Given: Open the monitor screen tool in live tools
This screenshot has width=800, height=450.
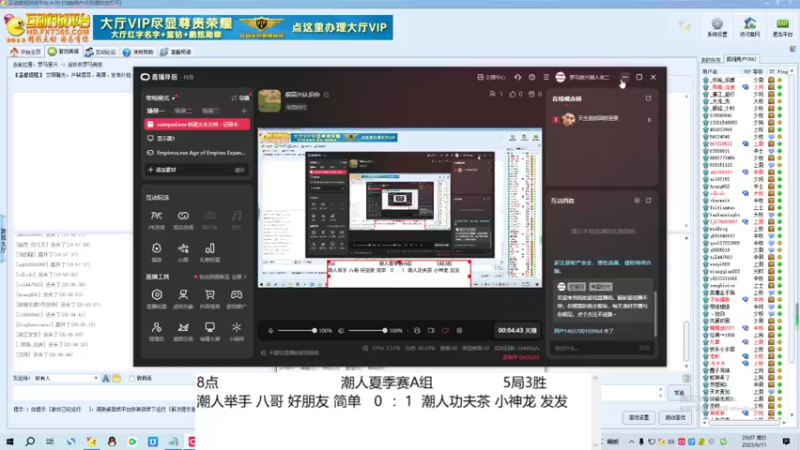Looking at the screenshot, I should pyautogui.click(x=210, y=328).
